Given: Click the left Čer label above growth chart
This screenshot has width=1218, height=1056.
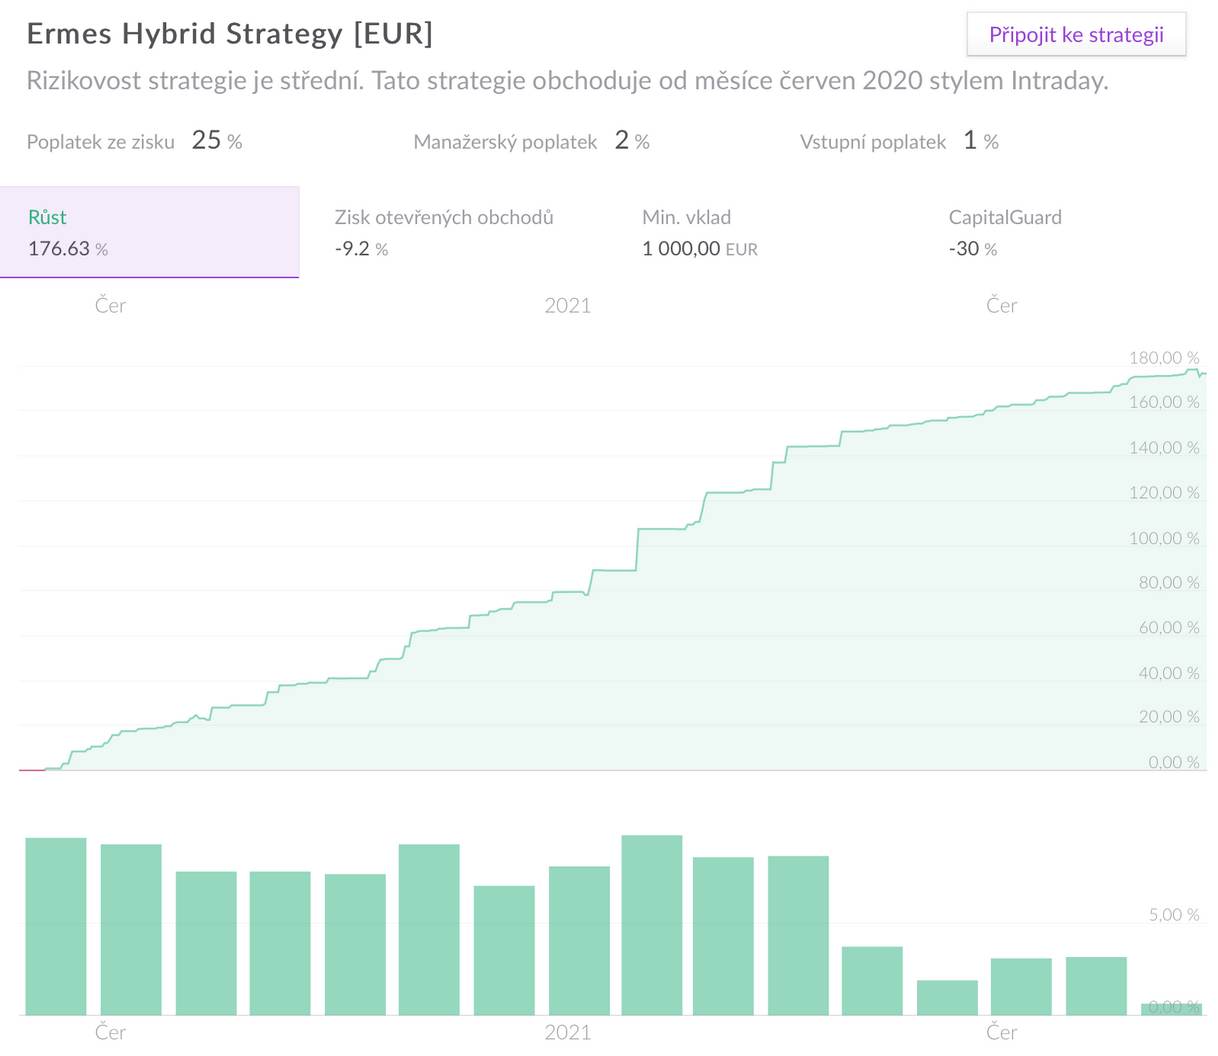Looking at the screenshot, I should click(x=110, y=306).
